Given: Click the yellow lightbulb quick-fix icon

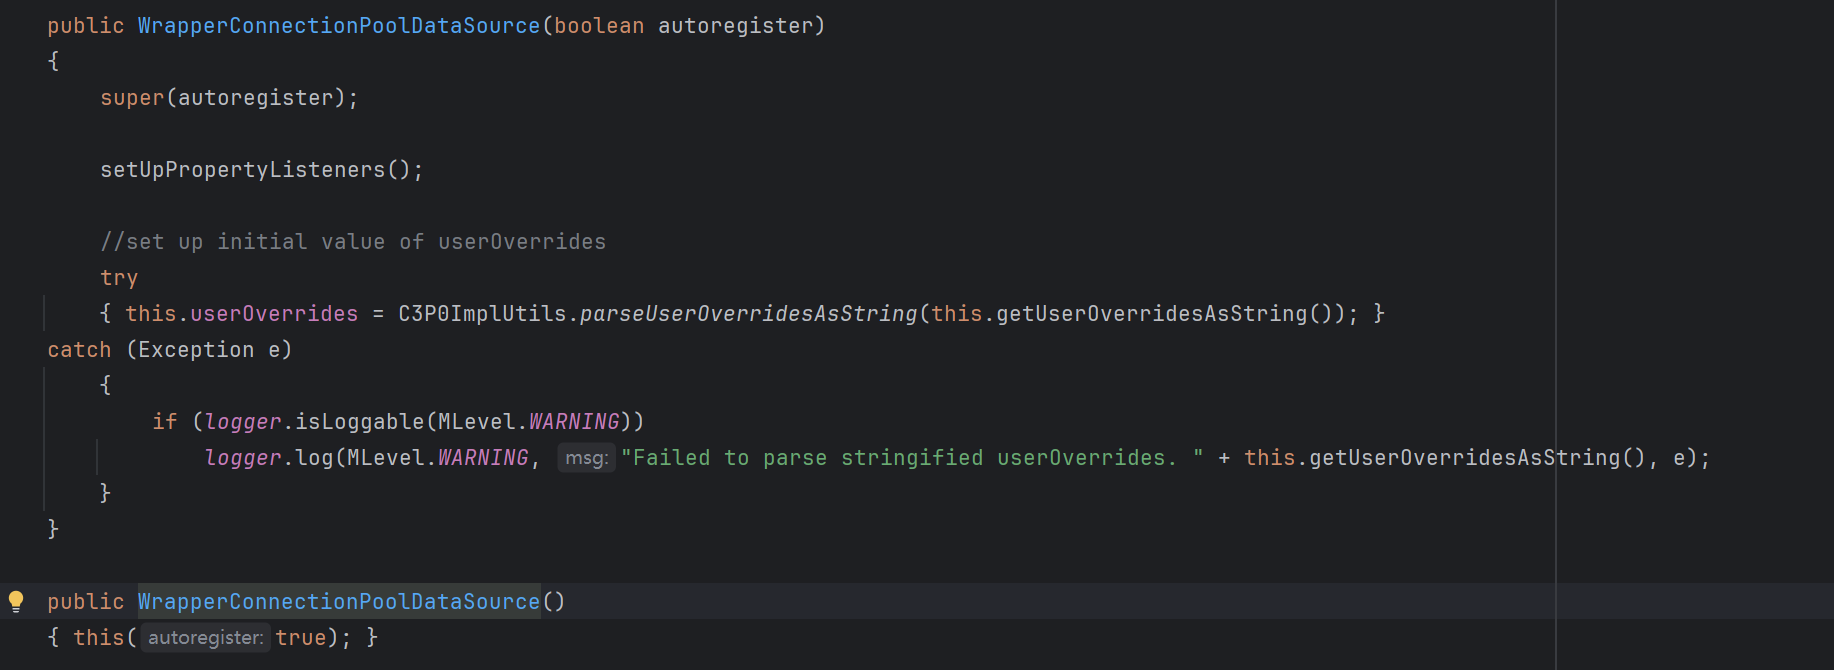Looking at the screenshot, I should pyautogui.click(x=16, y=601).
